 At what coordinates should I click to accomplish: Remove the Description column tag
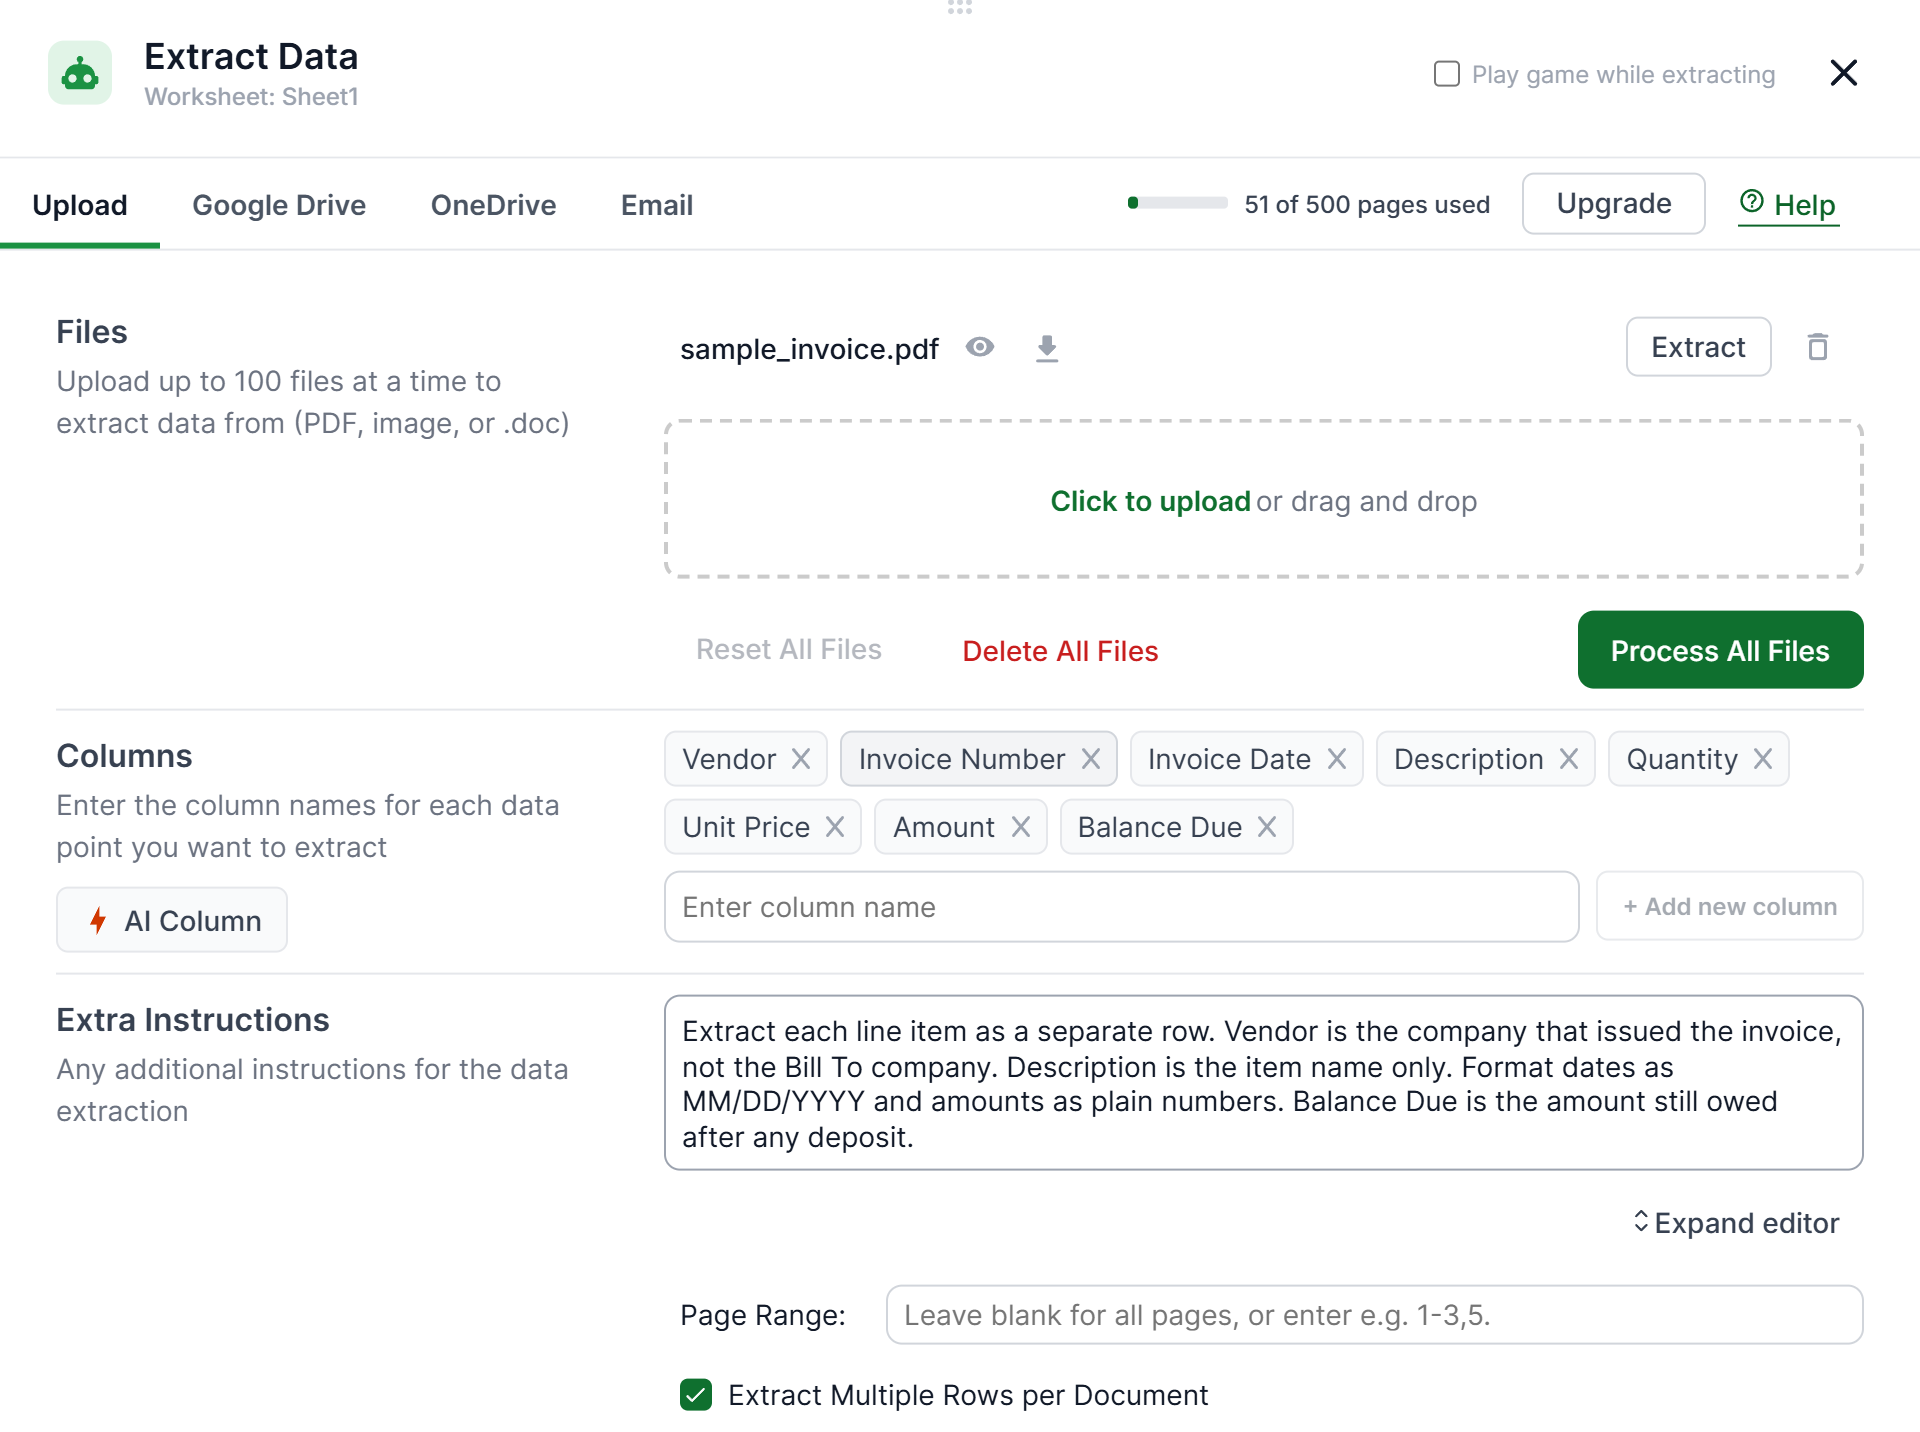(1569, 759)
